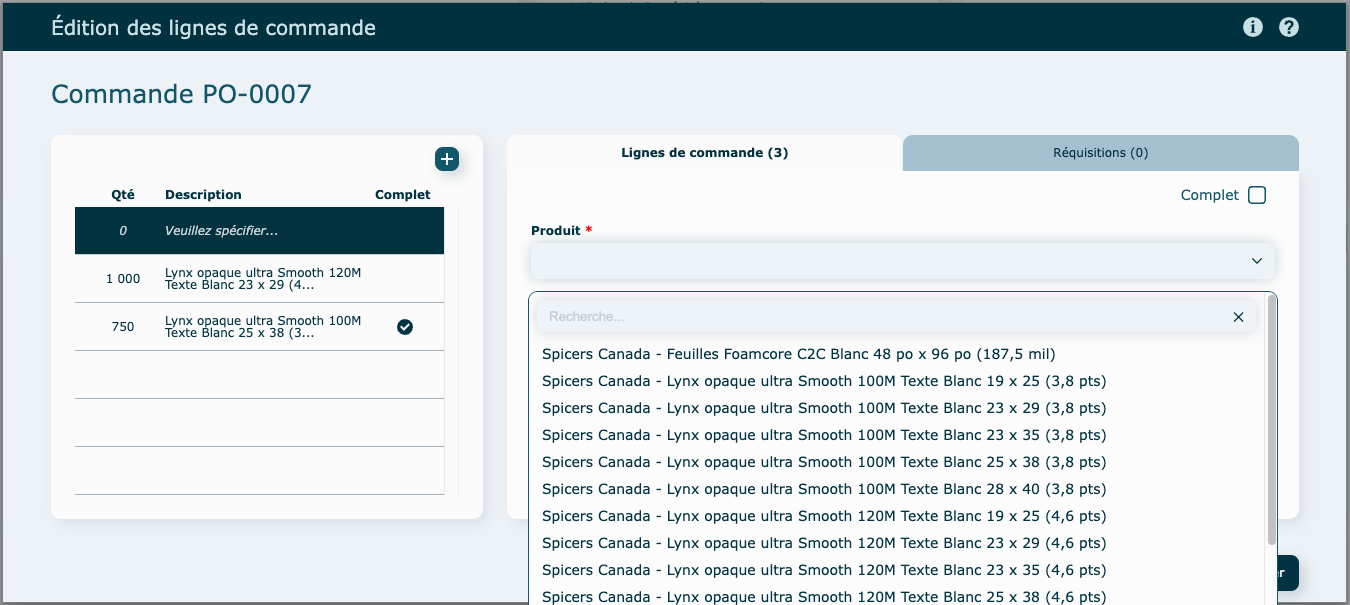Viewport: 1350px width, 605px height.
Task: Pick Lynx 120M Texte Blanc 19 x 25
Action: [x=823, y=516]
